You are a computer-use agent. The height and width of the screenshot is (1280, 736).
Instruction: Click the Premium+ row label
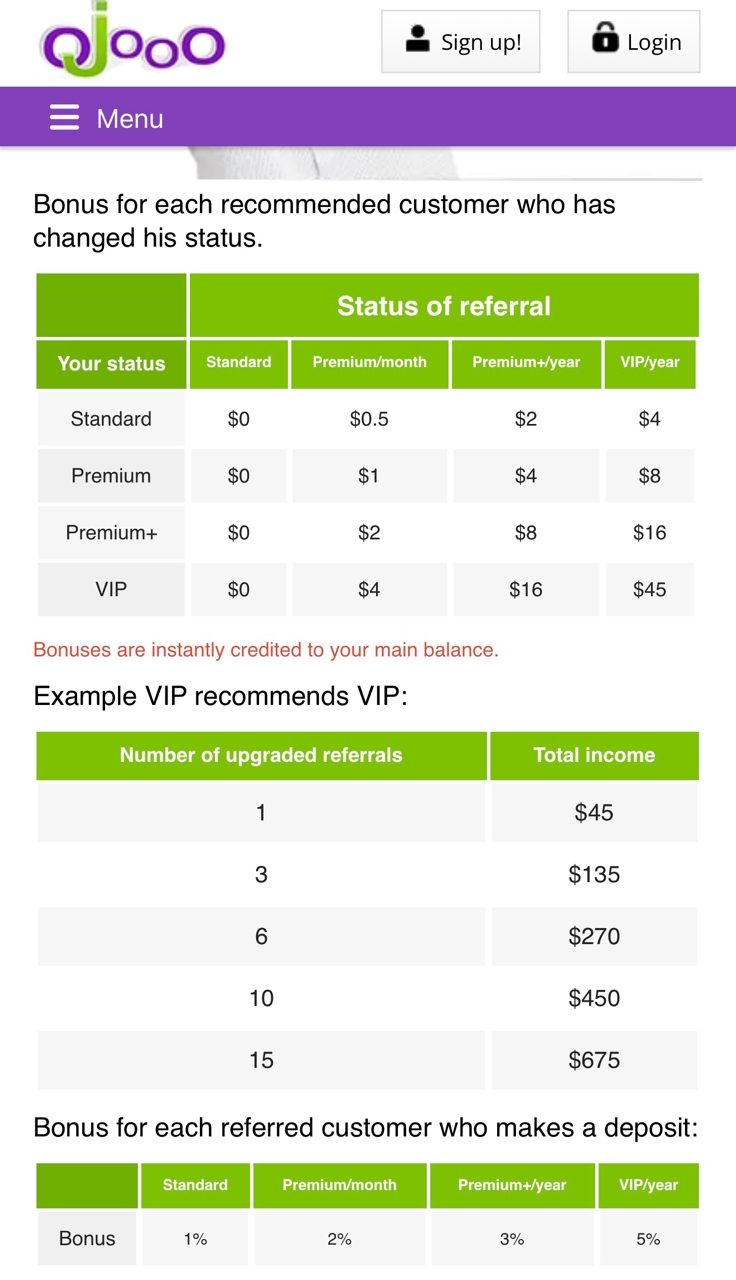tap(111, 533)
